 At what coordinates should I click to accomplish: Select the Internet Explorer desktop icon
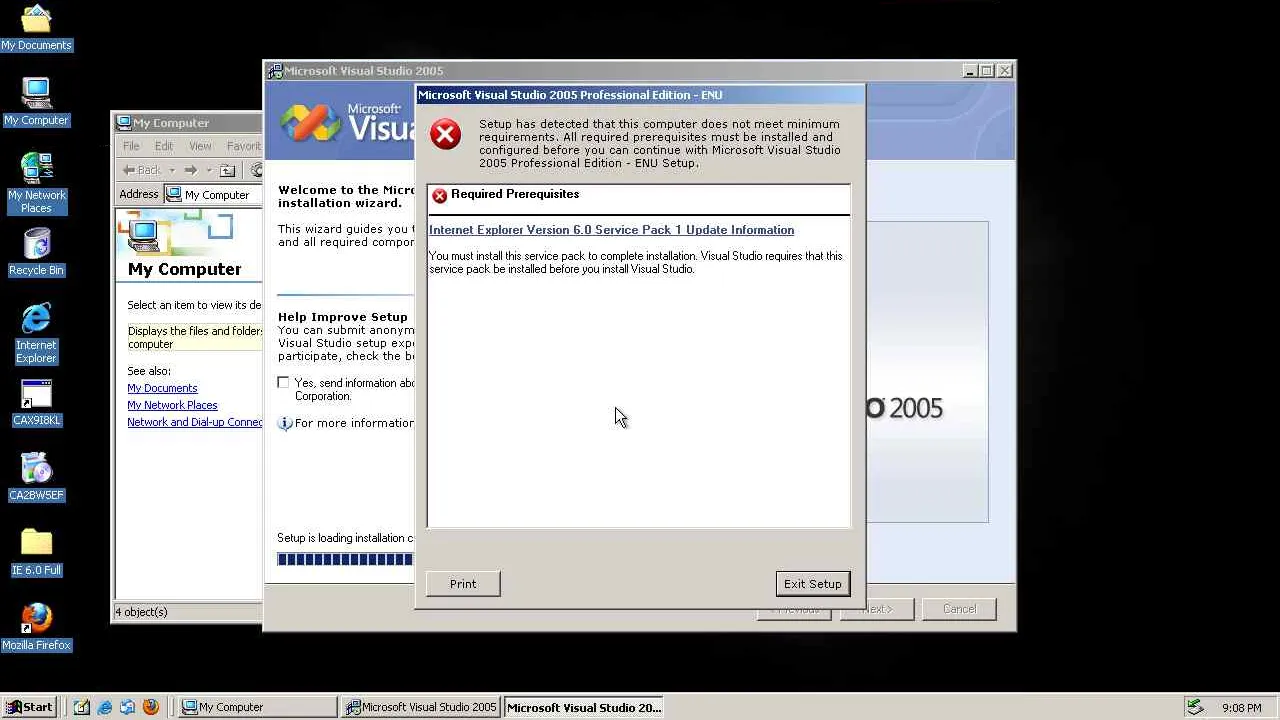point(36,334)
